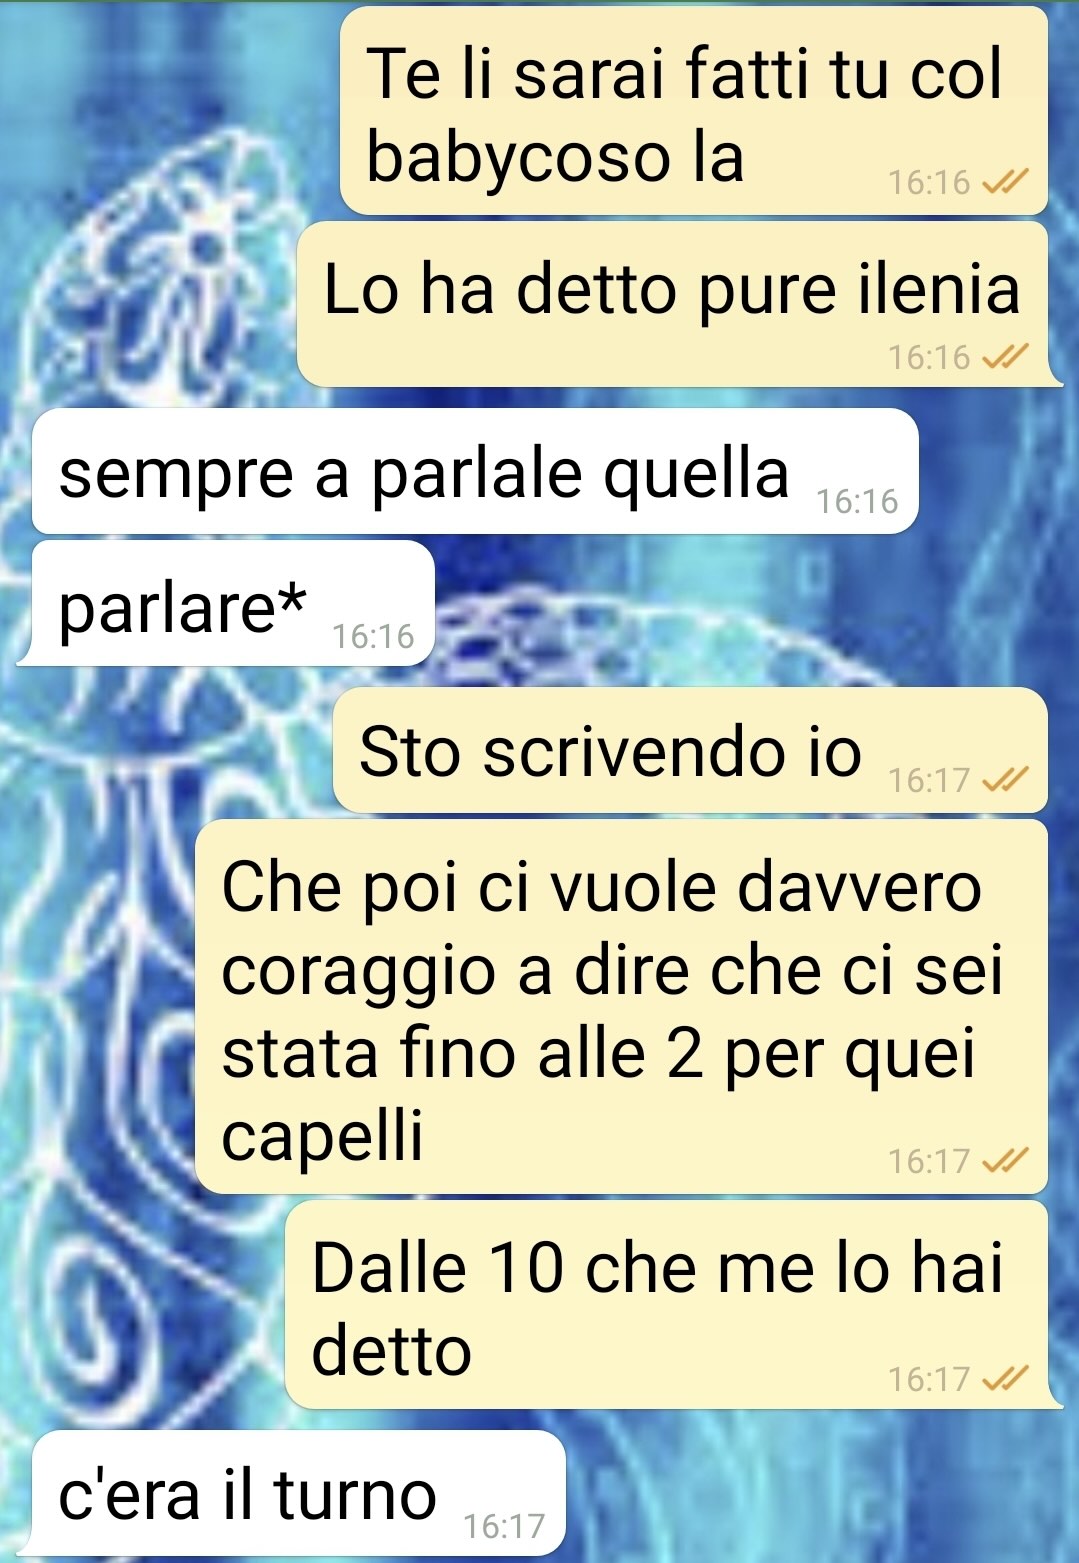Viewport: 1079px width, 1563px height.
Task: Tap the correction message 'parlare*'
Action: (x=226, y=604)
